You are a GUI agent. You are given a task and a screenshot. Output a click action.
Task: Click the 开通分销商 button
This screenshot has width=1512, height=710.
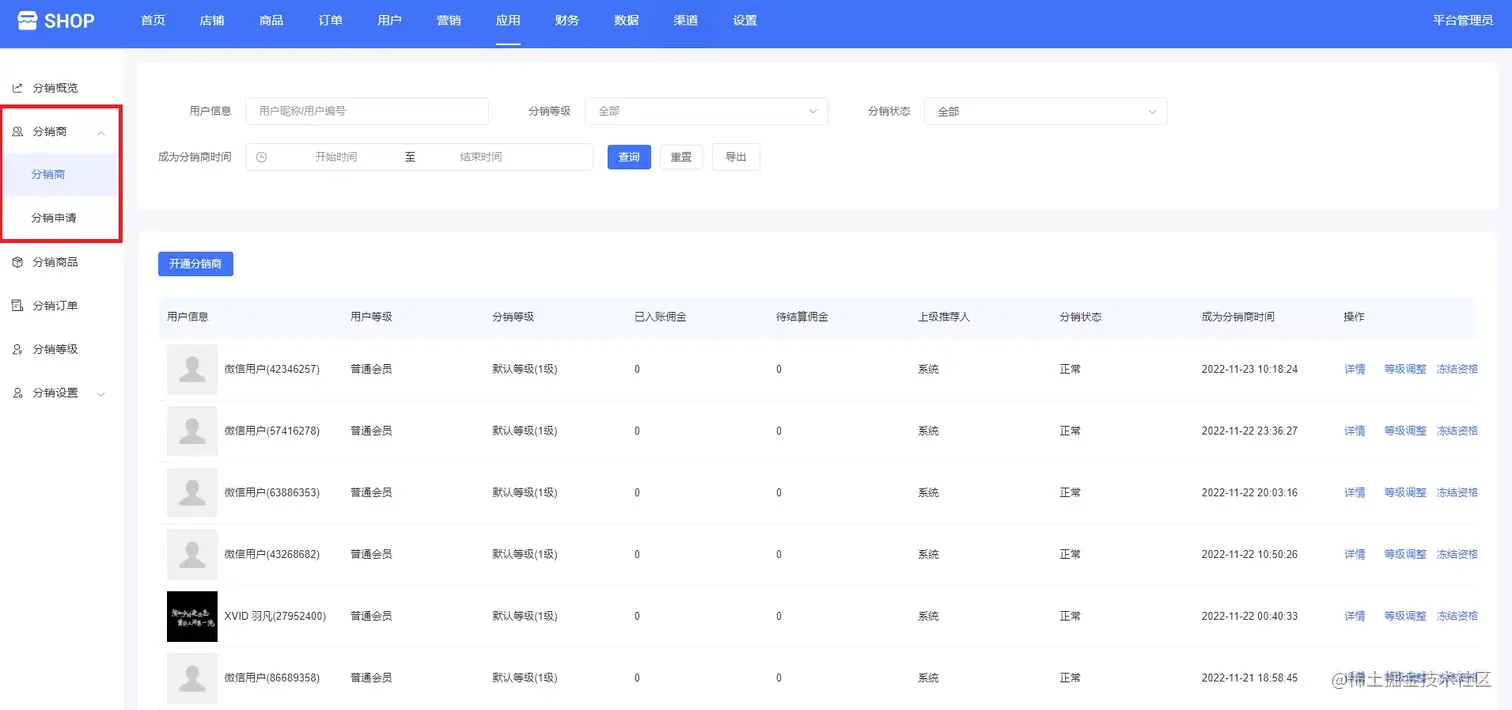coord(195,264)
